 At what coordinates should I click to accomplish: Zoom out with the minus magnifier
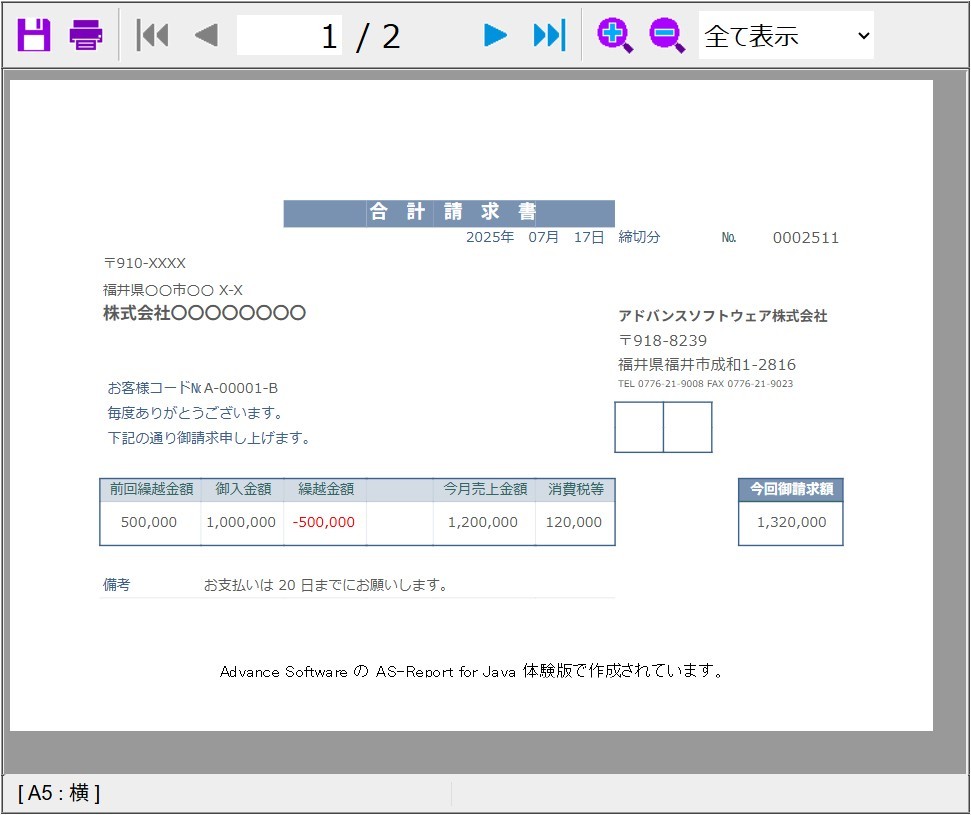667,36
